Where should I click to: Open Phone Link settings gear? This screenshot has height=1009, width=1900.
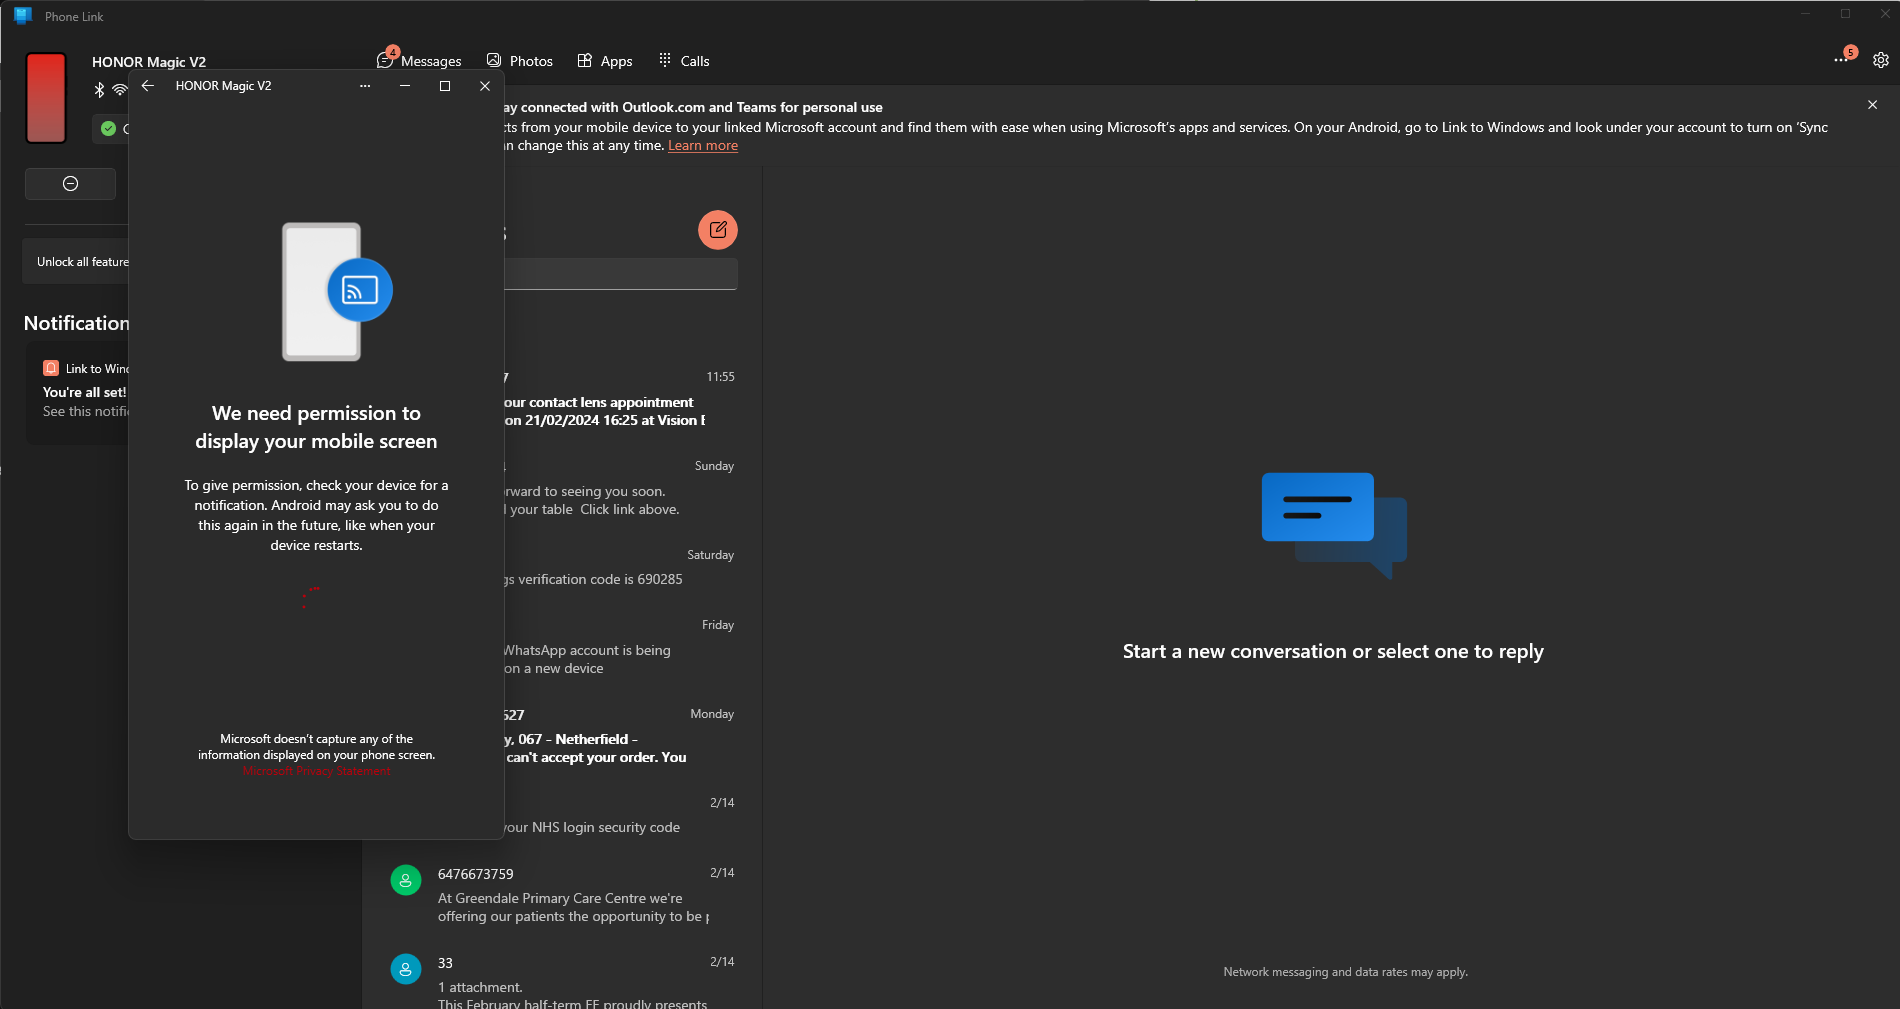click(1880, 60)
